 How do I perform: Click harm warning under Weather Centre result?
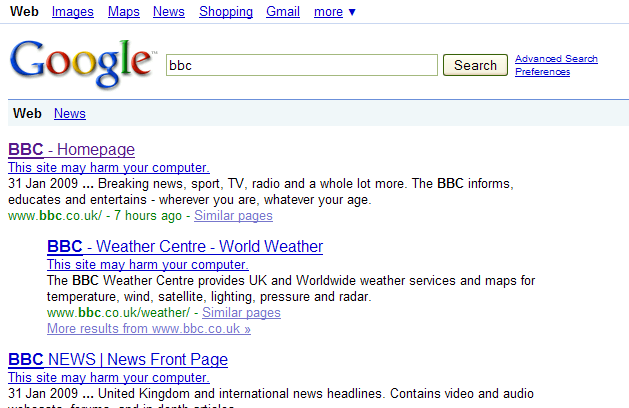(x=148, y=264)
